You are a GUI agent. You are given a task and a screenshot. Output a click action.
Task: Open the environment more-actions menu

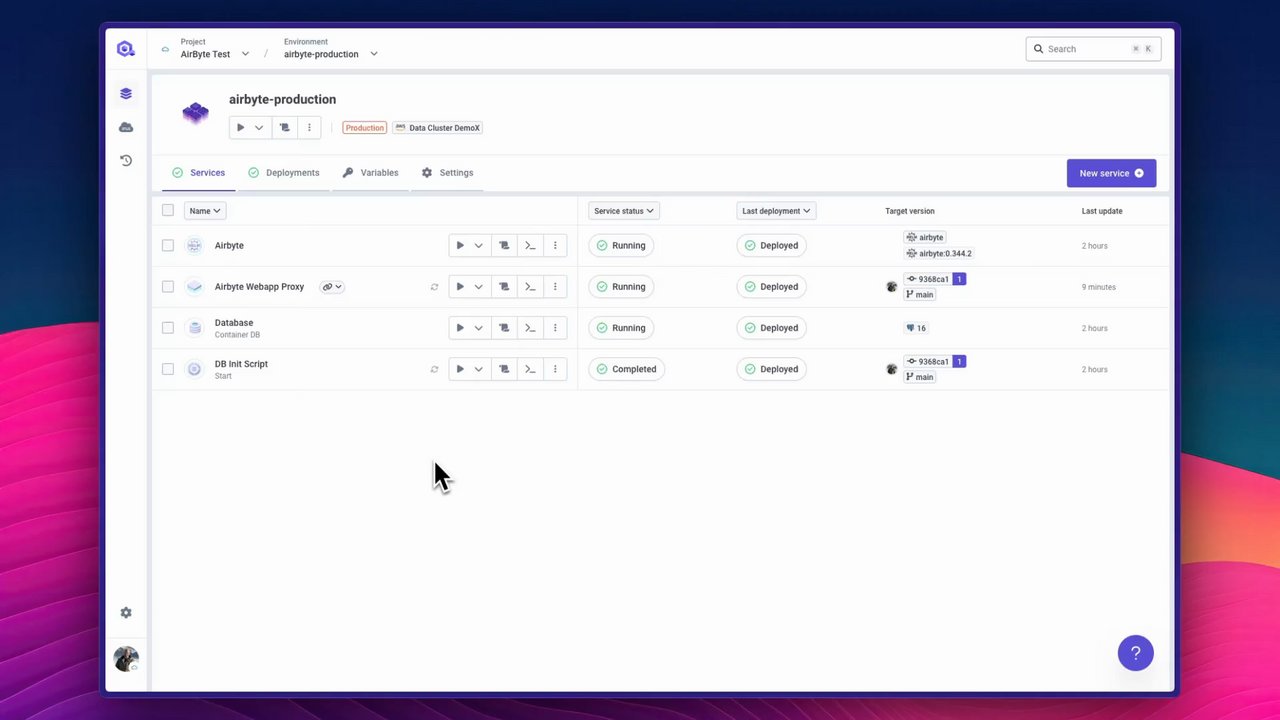[x=309, y=128]
